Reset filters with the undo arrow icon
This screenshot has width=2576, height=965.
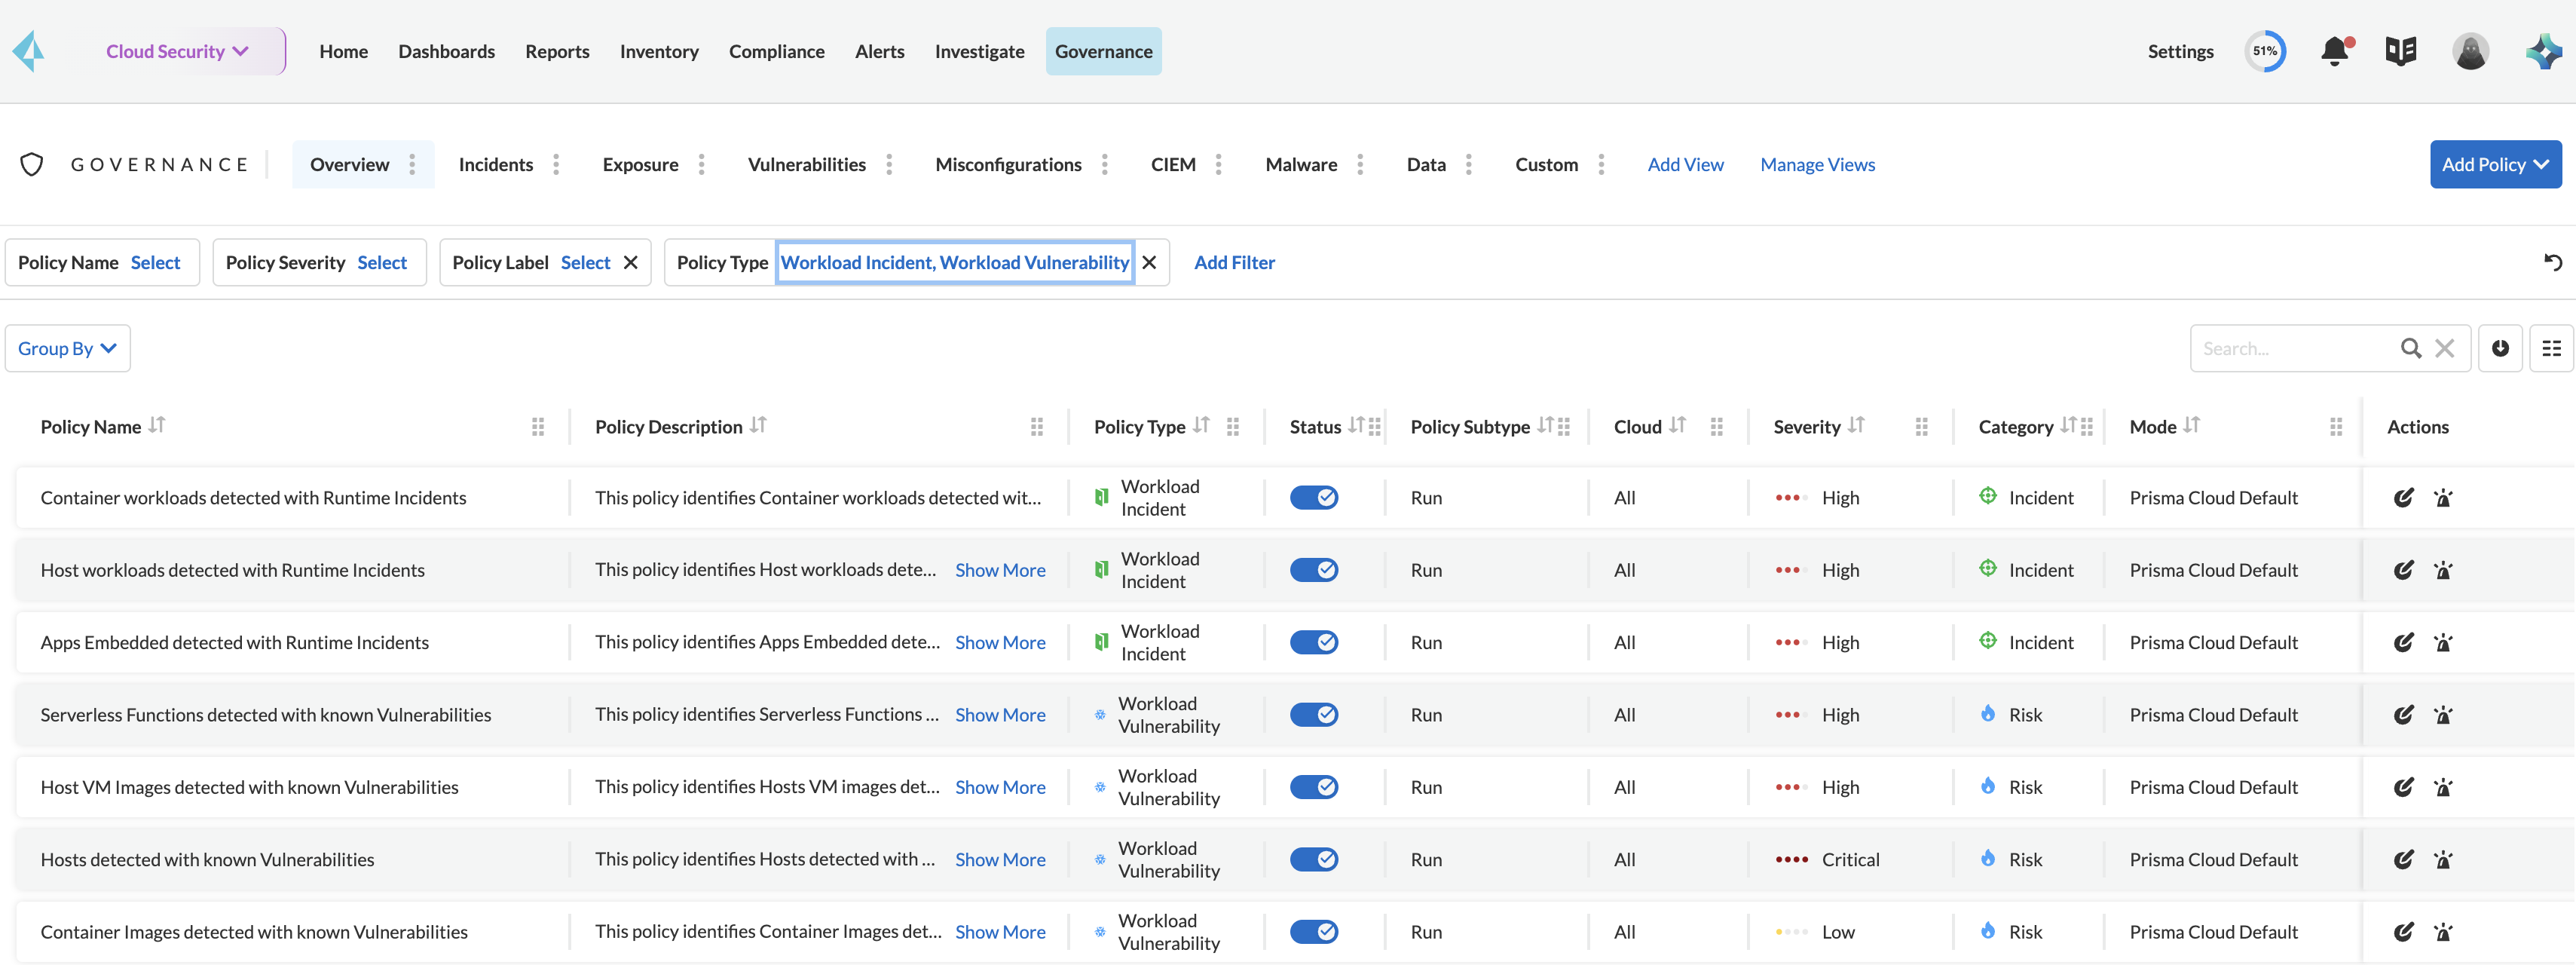(2553, 262)
